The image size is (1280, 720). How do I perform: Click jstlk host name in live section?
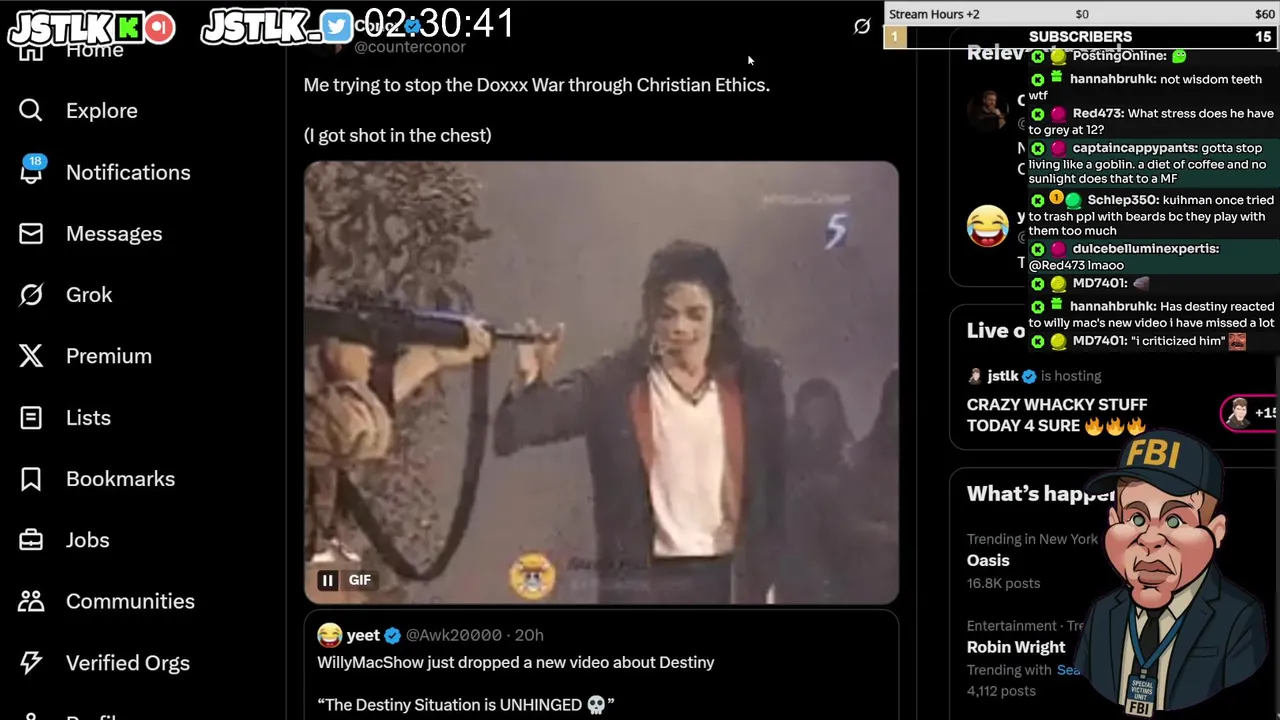click(x=1003, y=376)
